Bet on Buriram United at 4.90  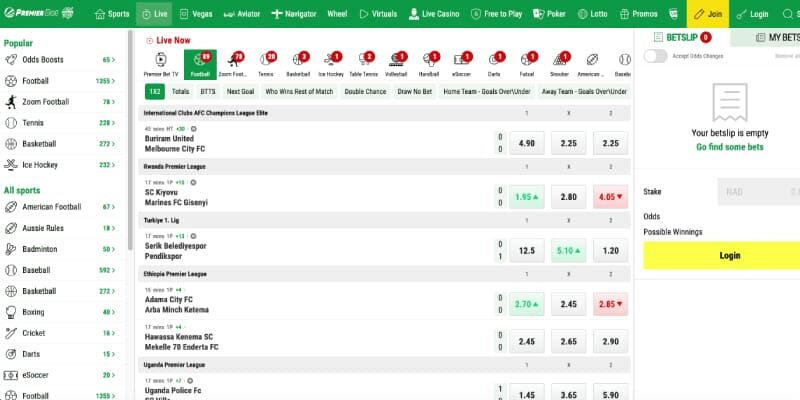click(527, 143)
